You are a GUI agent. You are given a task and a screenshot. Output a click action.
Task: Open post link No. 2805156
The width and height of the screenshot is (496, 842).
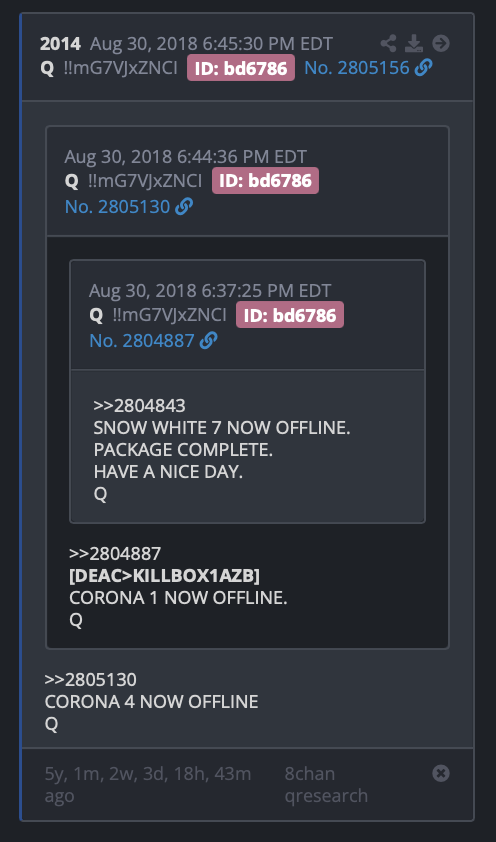(x=357, y=68)
